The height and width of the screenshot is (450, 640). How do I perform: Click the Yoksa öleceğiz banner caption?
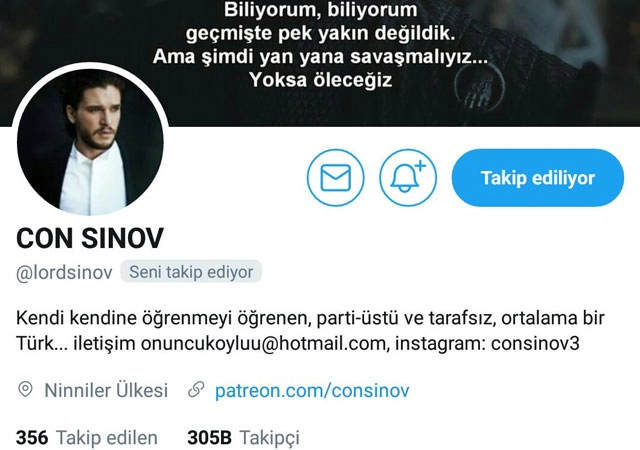[x=320, y=80]
